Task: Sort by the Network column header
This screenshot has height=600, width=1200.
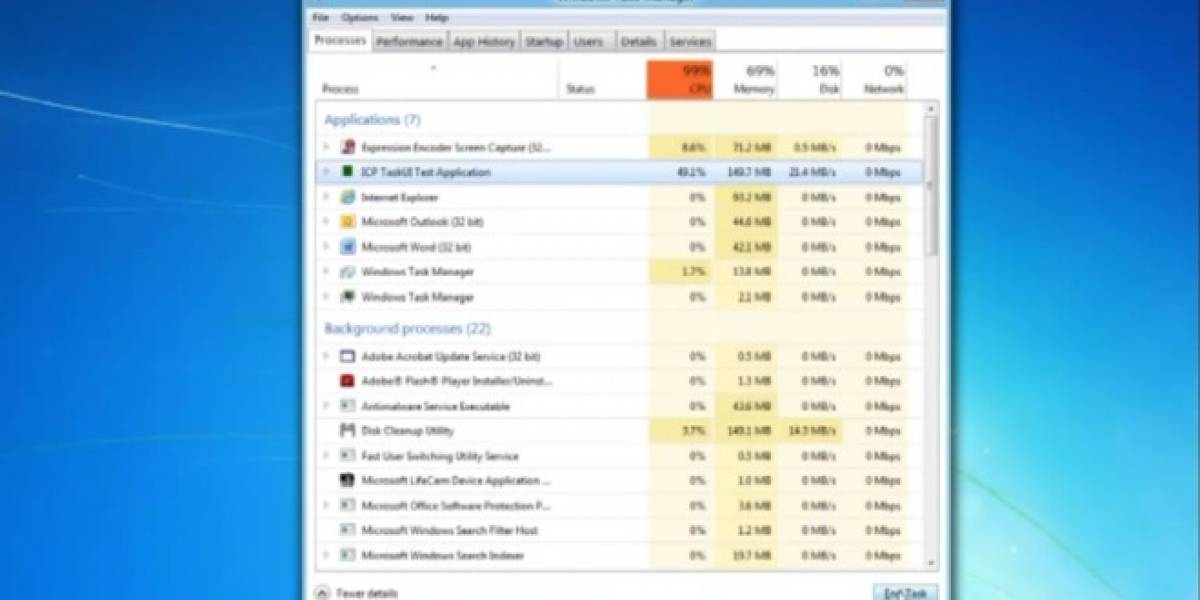Action: pyautogui.click(x=875, y=80)
